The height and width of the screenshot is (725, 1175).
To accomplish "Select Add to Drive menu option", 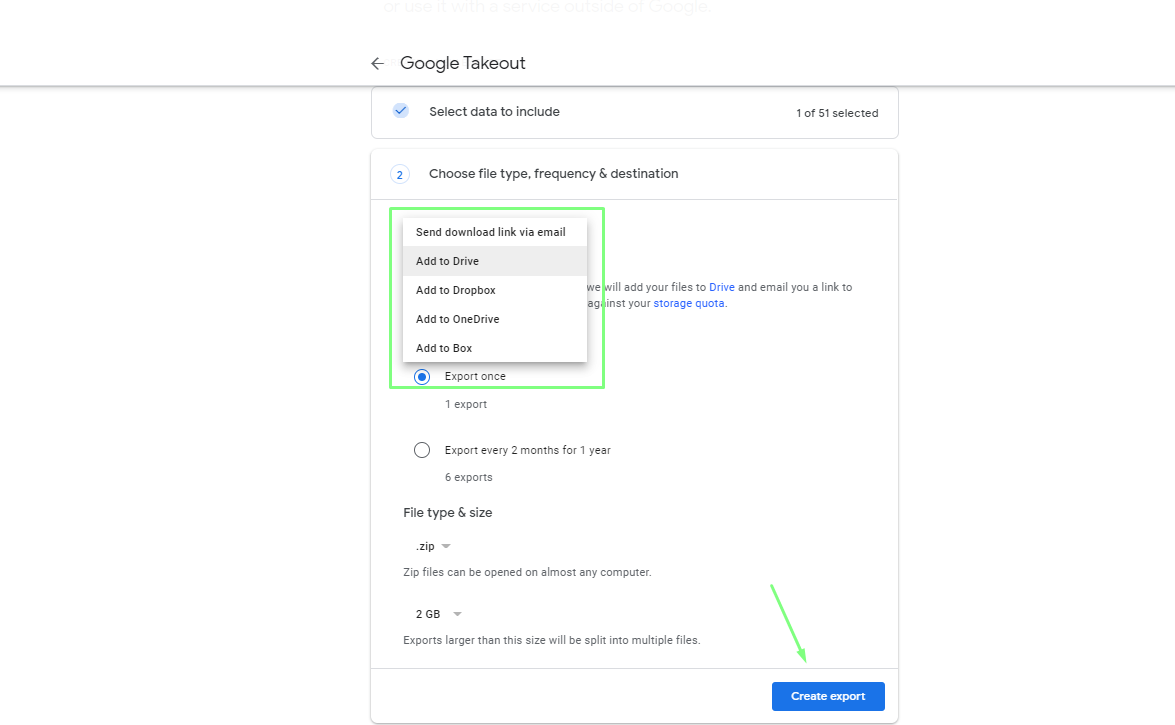I will pyautogui.click(x=447, y=261).
